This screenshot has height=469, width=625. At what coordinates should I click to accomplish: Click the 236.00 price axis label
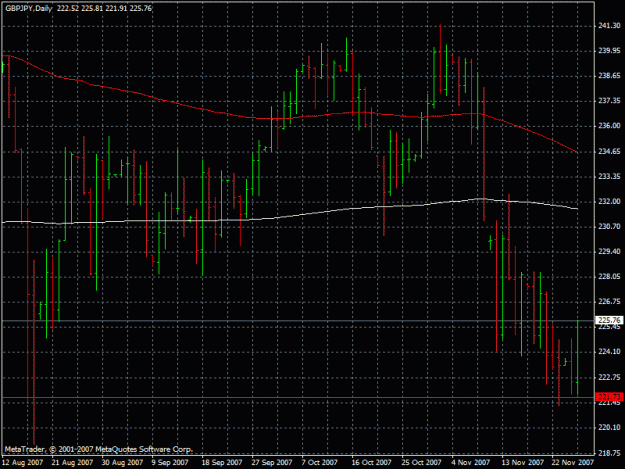[609, 126]
